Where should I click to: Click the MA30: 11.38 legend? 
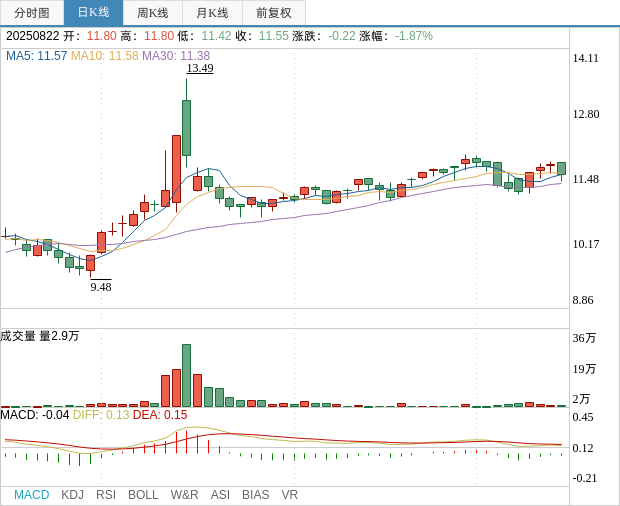(176, 56)
